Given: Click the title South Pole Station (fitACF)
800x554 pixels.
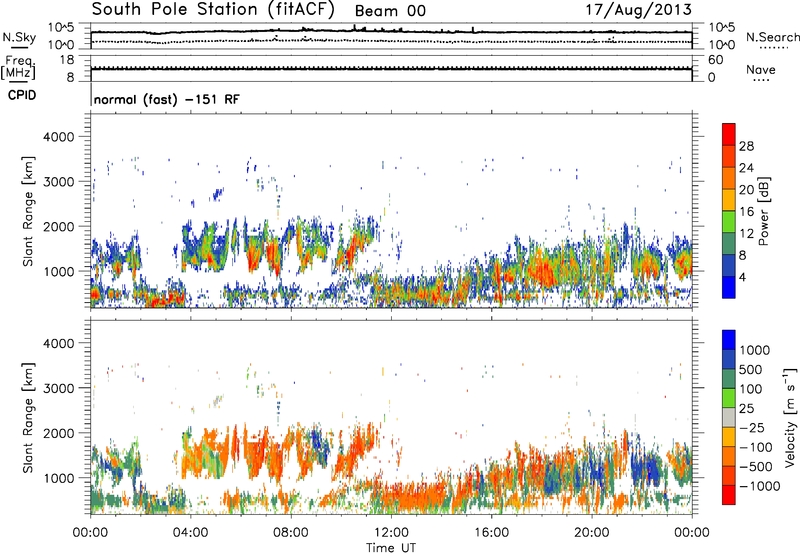Looking at the screenshot, I should pyautogui.click(x=212, y=10).
